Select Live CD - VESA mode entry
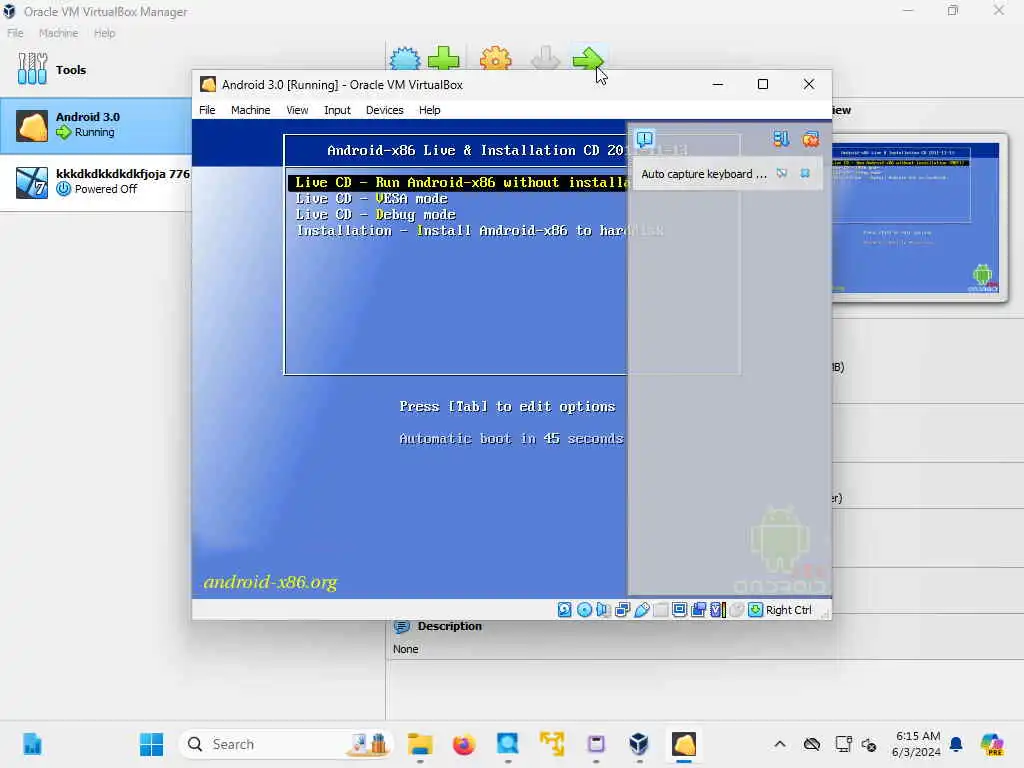Screen dimensions: 1024x768 click(x=372, y=199)
